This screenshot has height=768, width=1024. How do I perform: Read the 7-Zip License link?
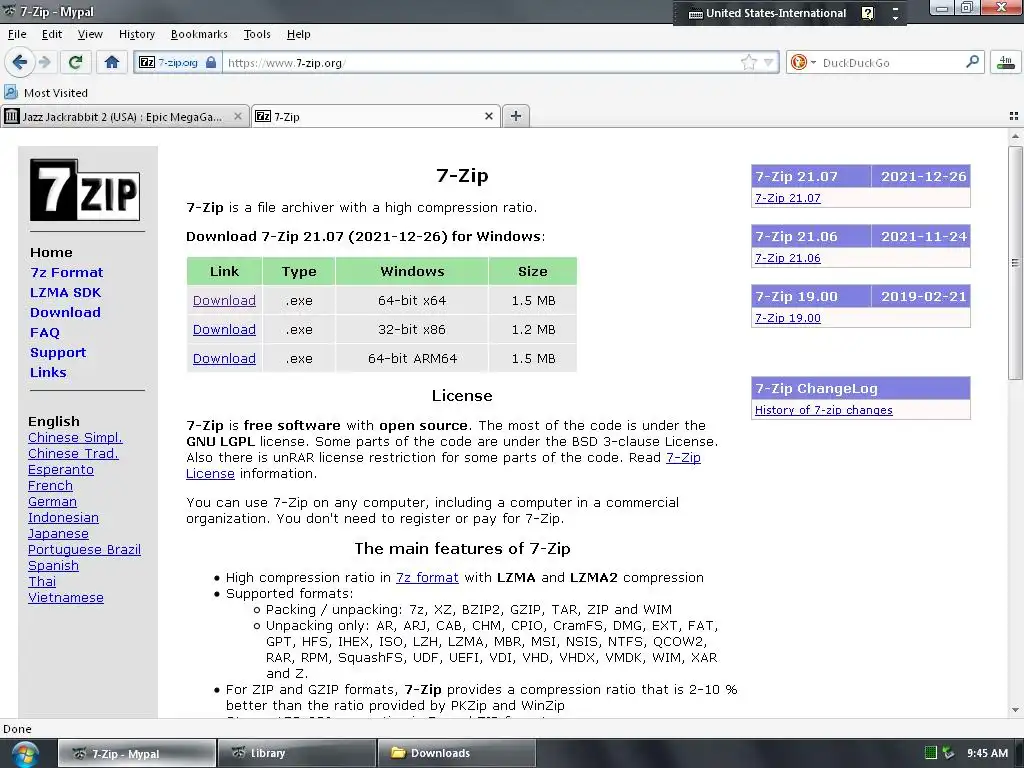tap(683, 457)
